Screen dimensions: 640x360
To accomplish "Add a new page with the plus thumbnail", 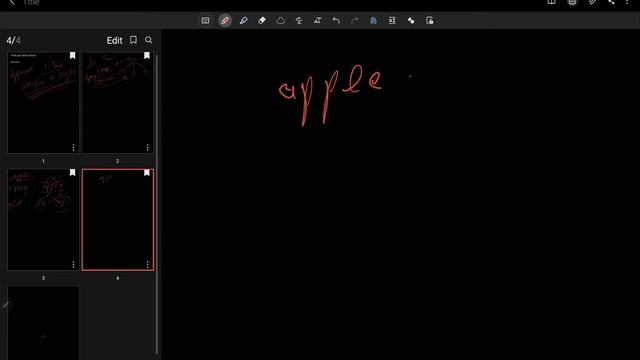I will point(43,323).
